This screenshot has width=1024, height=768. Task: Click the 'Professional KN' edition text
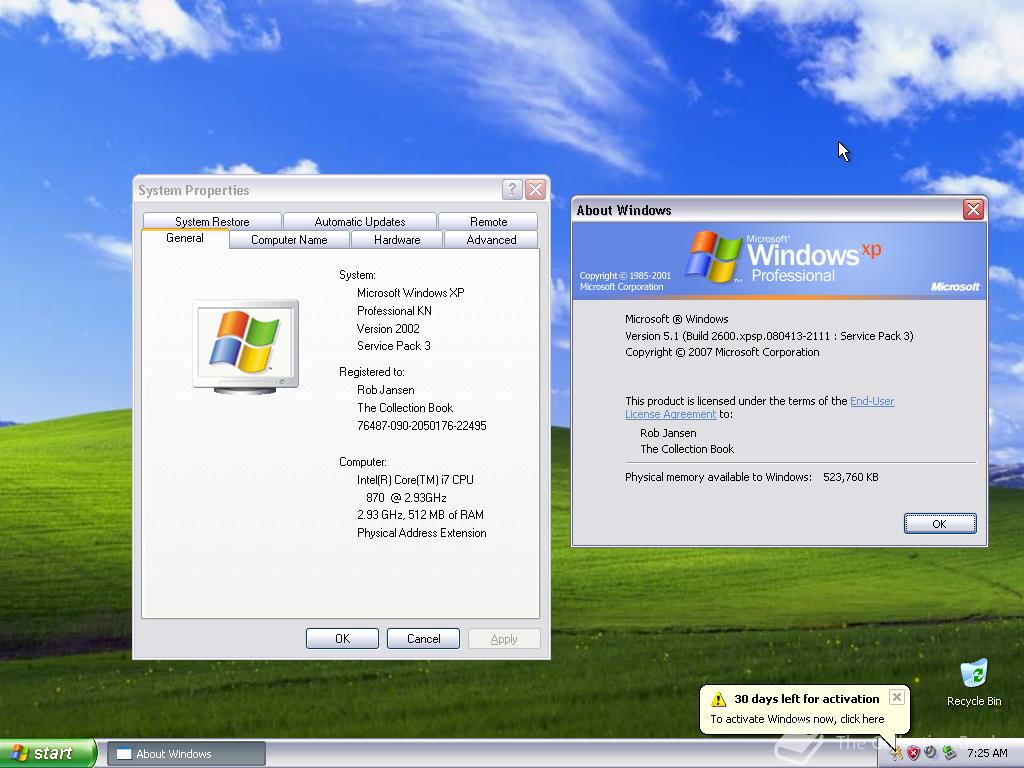coord(394,311)
